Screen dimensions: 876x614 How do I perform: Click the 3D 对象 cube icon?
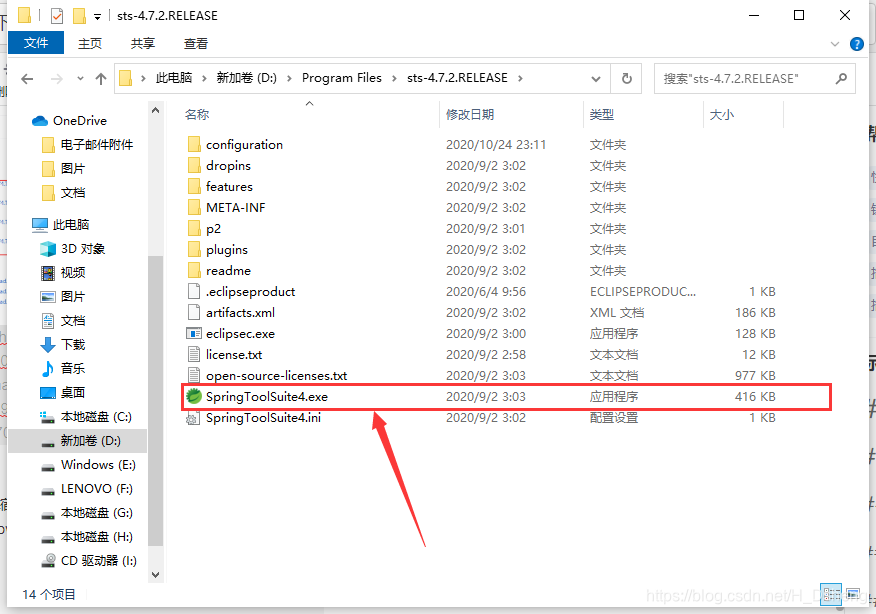coord(48,249)
